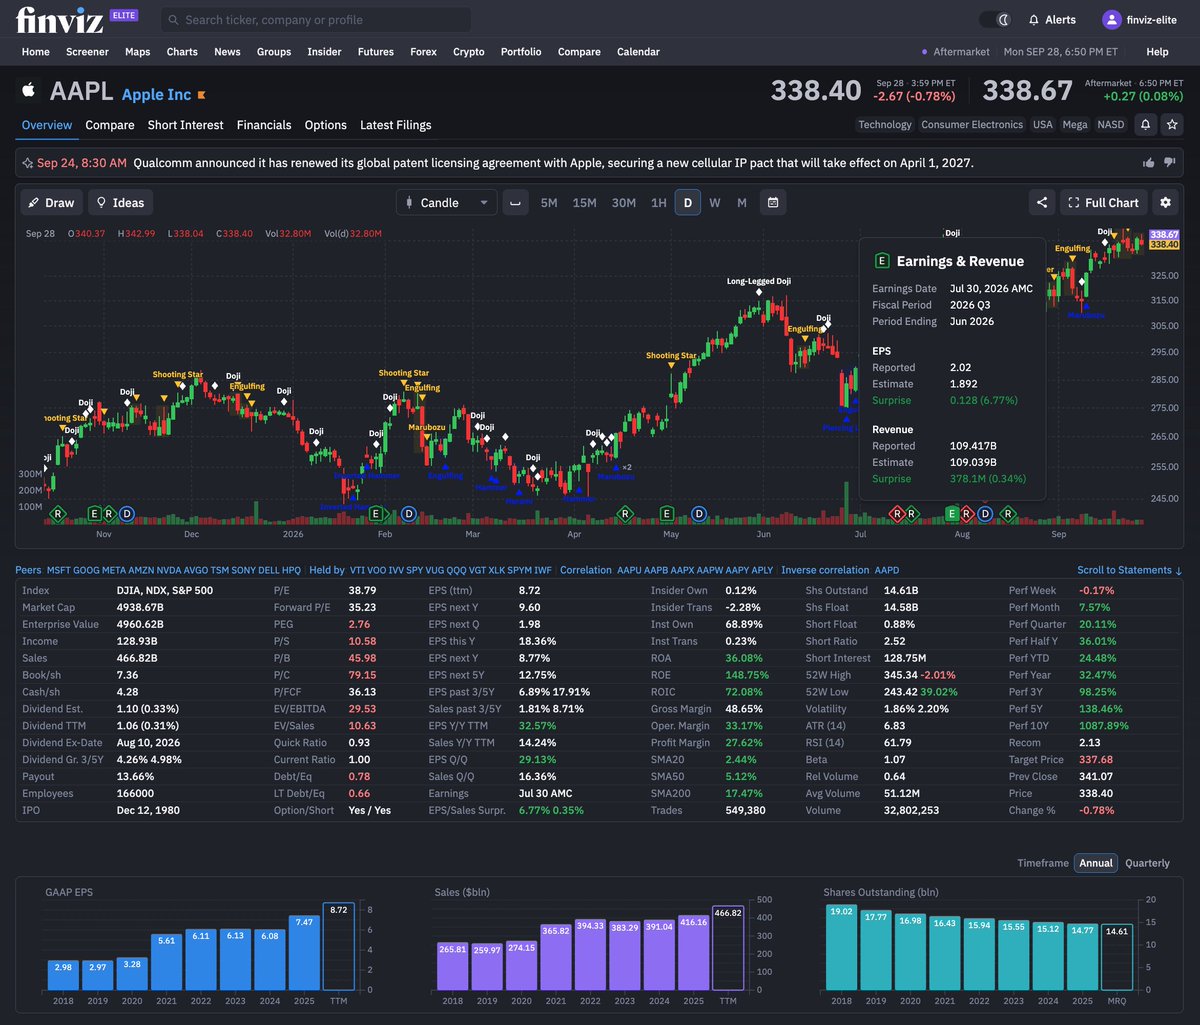Click the Long-Legged Doji pattern label

pos(759,282)
